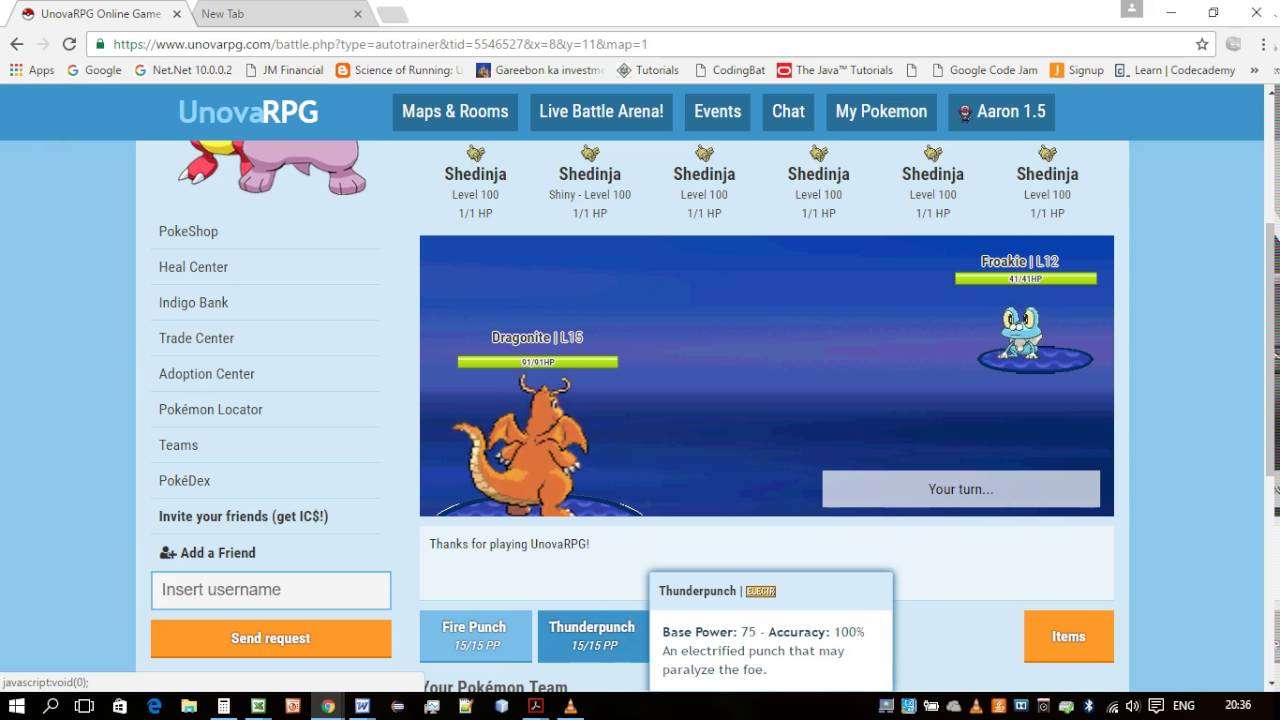Open the Events menu item

click(x=718, y=111)
